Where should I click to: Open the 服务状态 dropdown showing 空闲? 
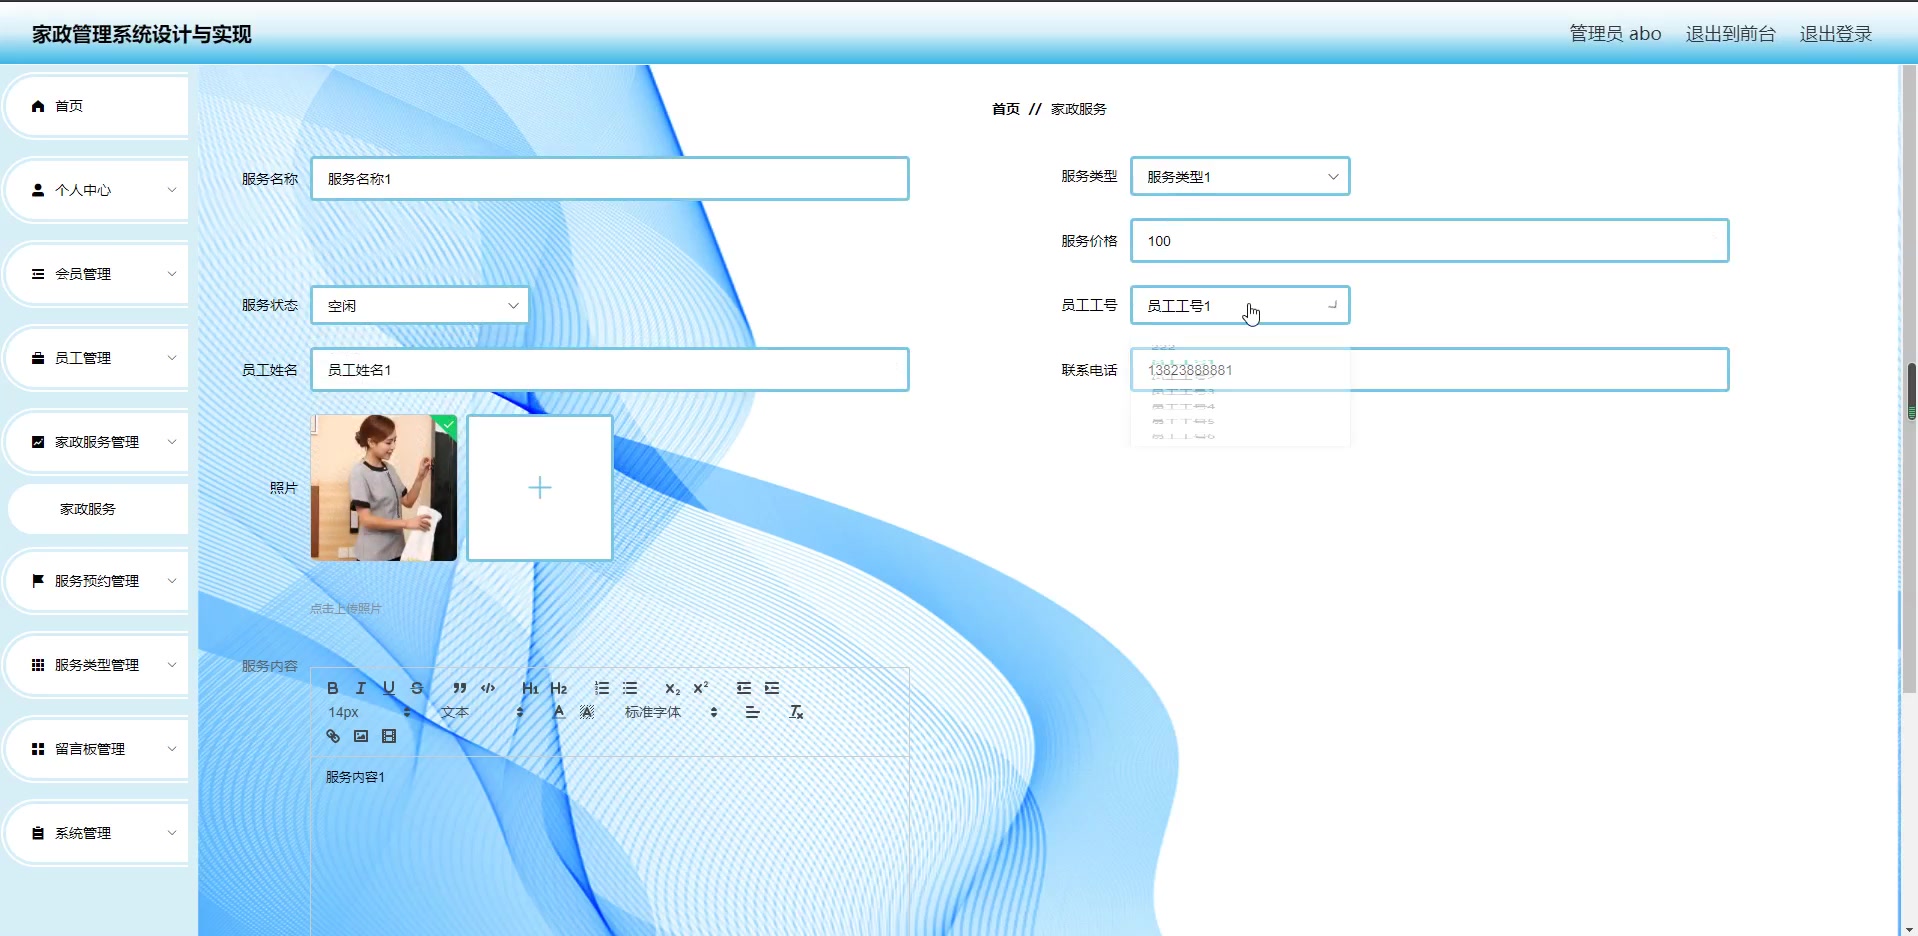[x=419, y=305]
